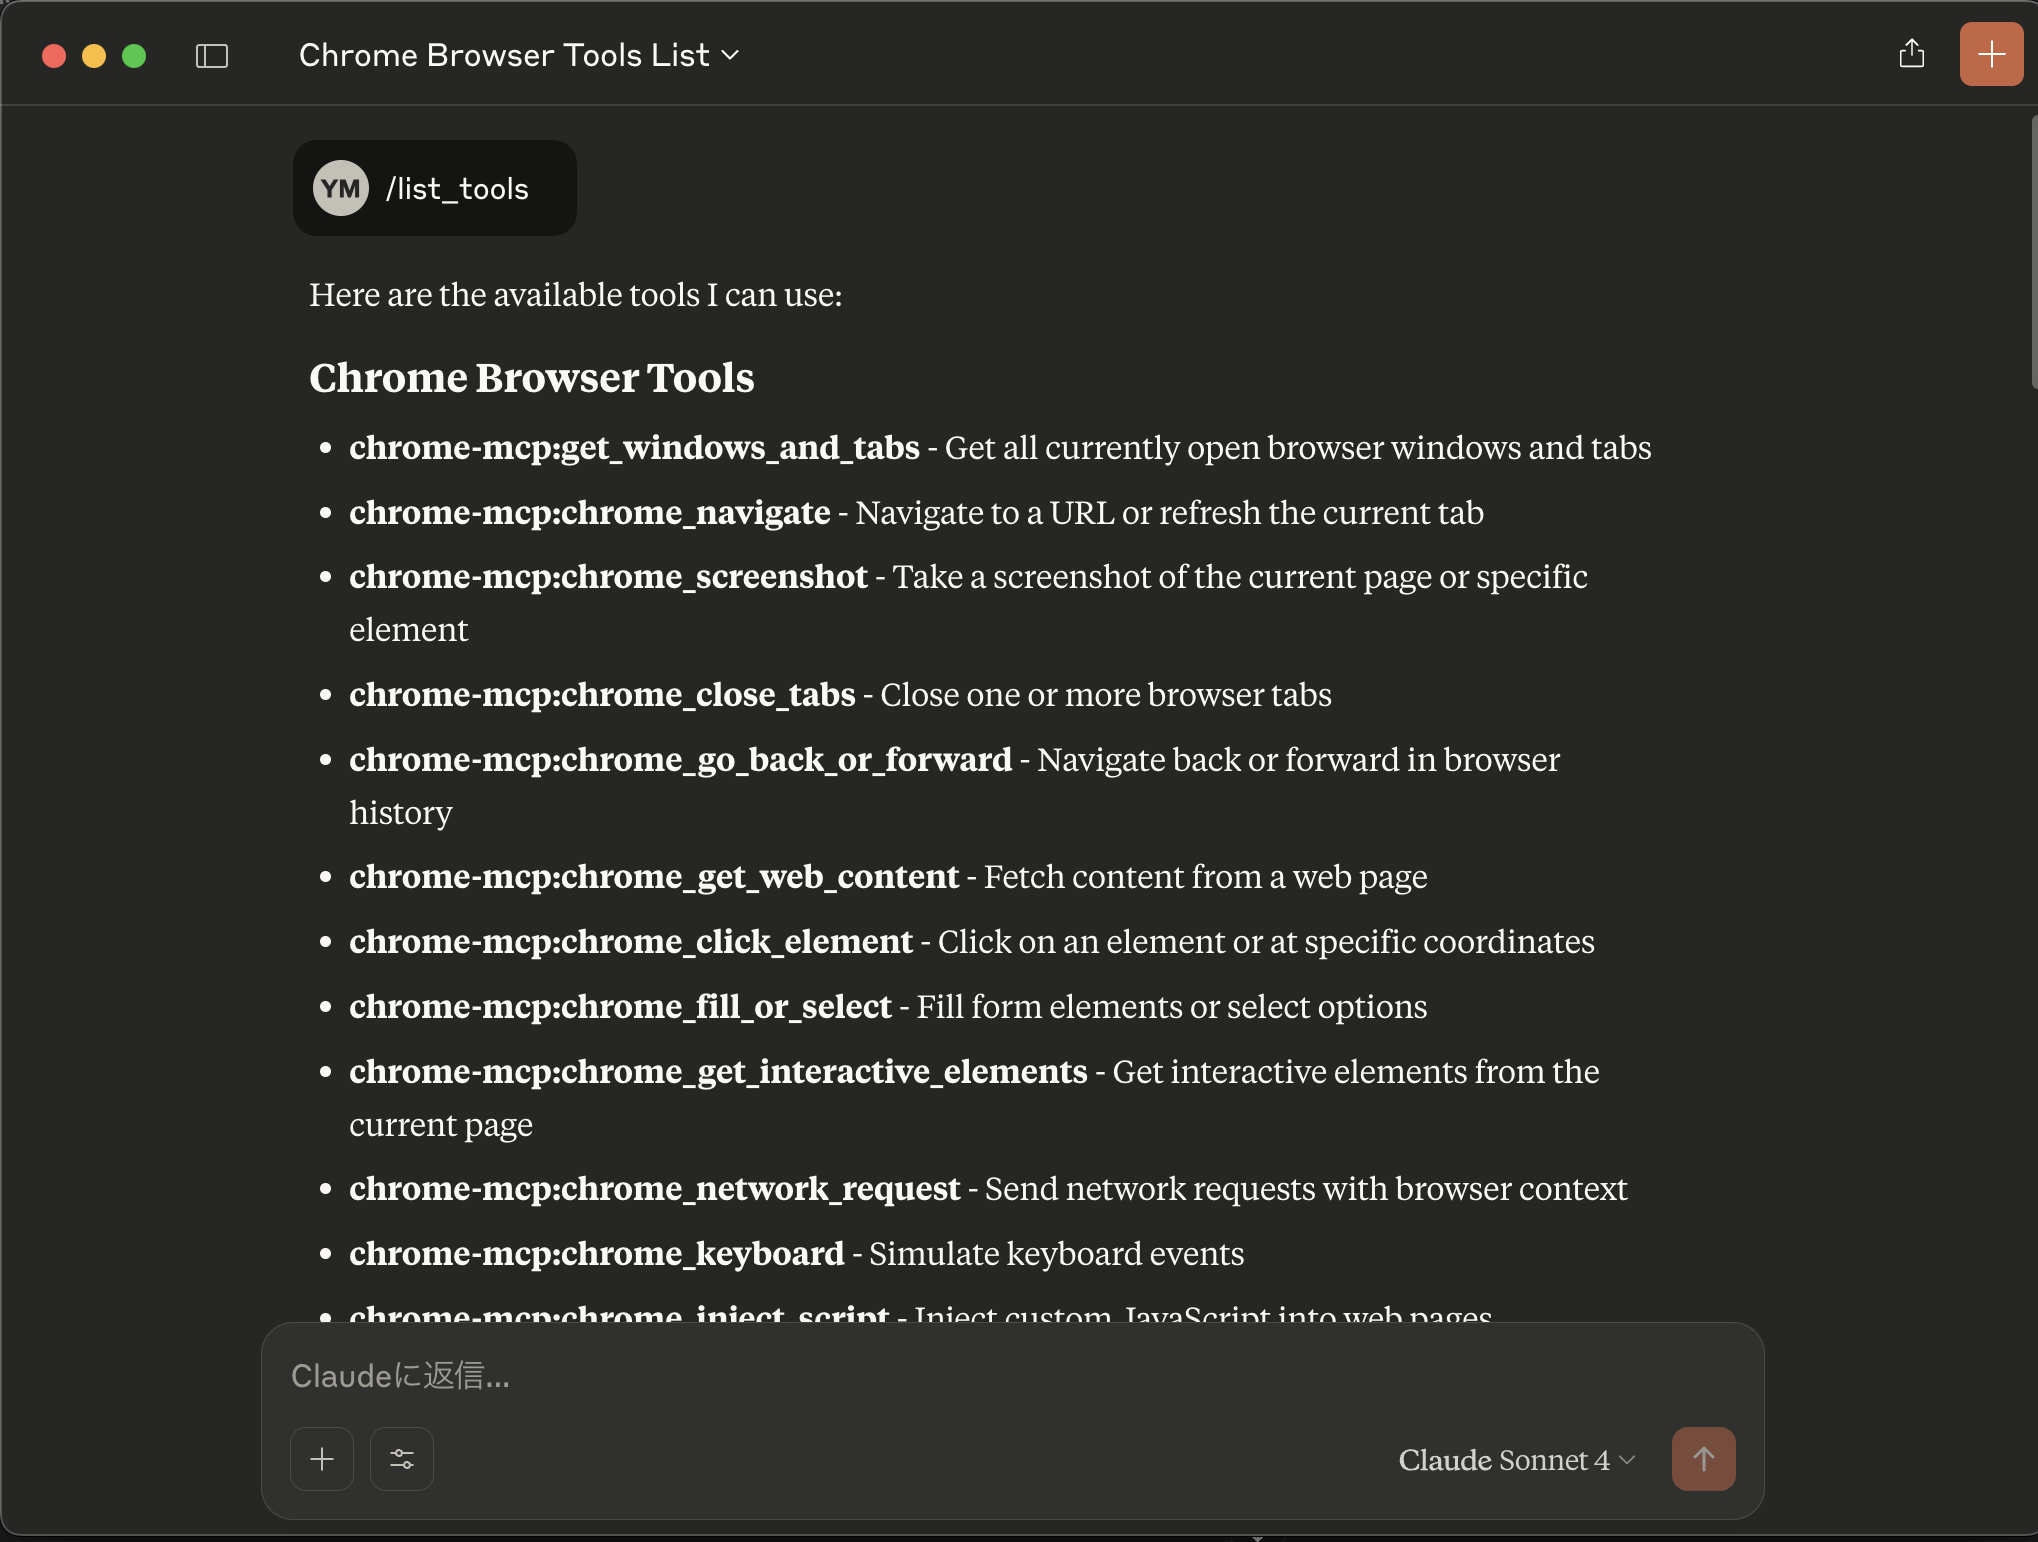Image resolution: width=2038 pixels, height=1542 pixels.
Task: Click the YM avatar circle
Action: (x=339, y=187)
